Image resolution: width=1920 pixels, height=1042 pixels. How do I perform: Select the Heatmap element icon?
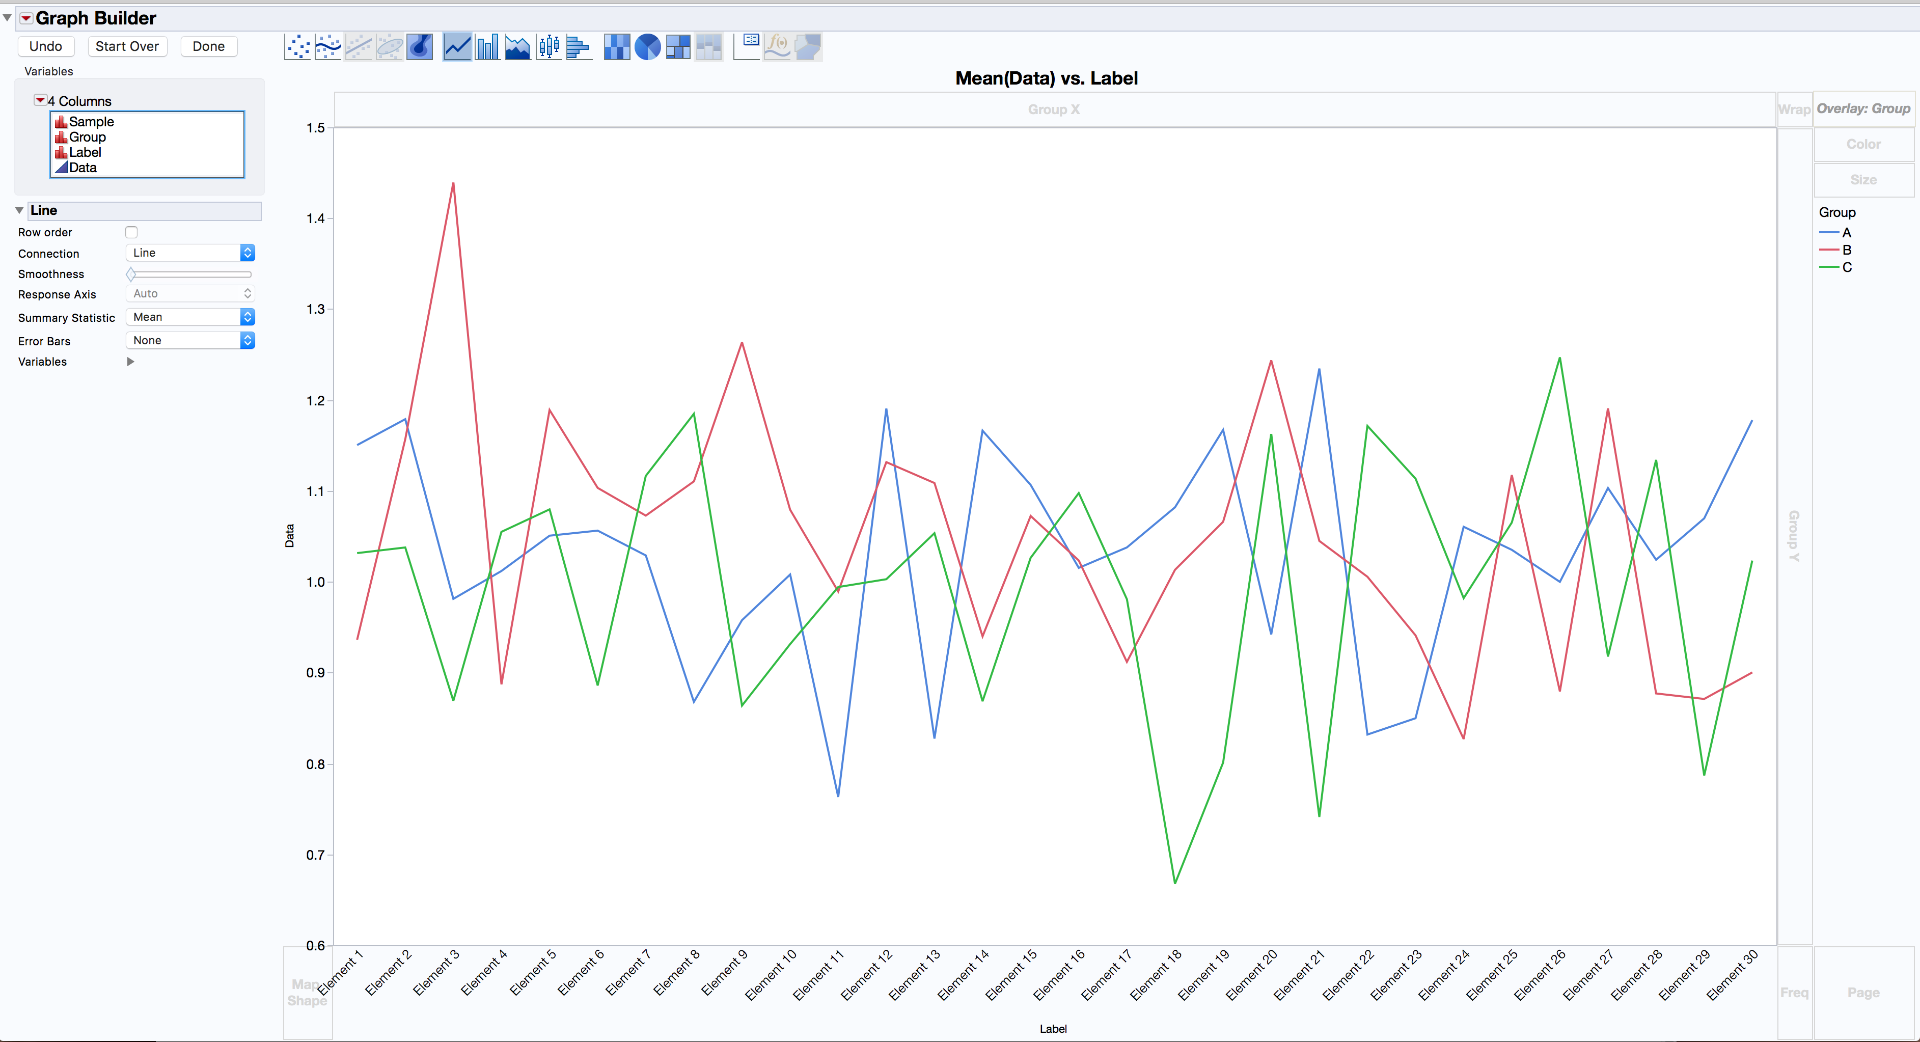[x=617, y=47]
